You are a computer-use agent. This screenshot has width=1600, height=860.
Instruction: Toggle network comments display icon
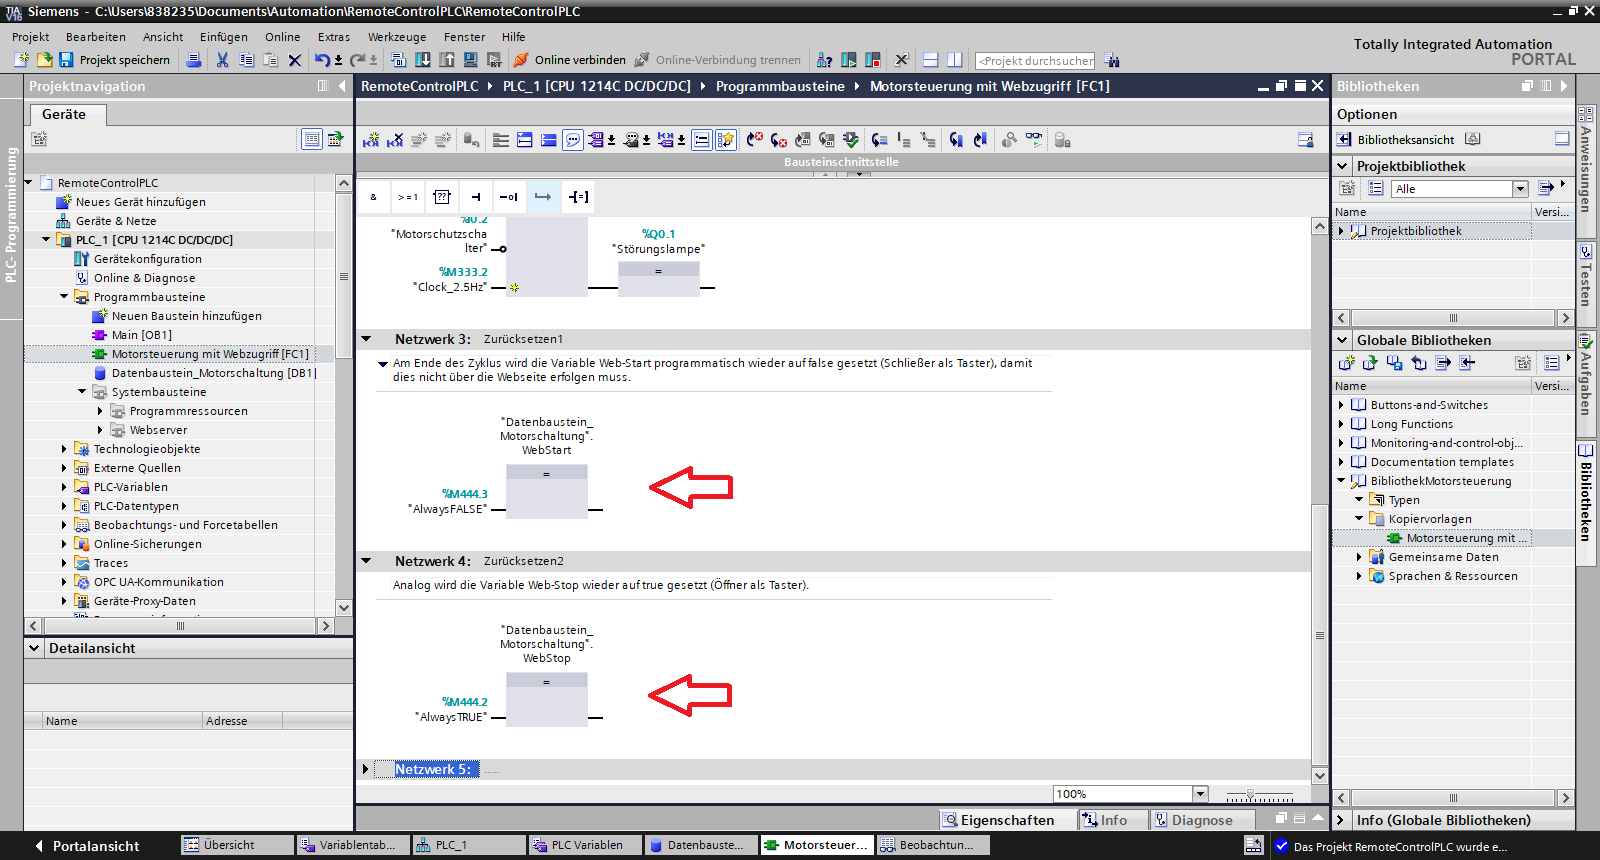573,140
